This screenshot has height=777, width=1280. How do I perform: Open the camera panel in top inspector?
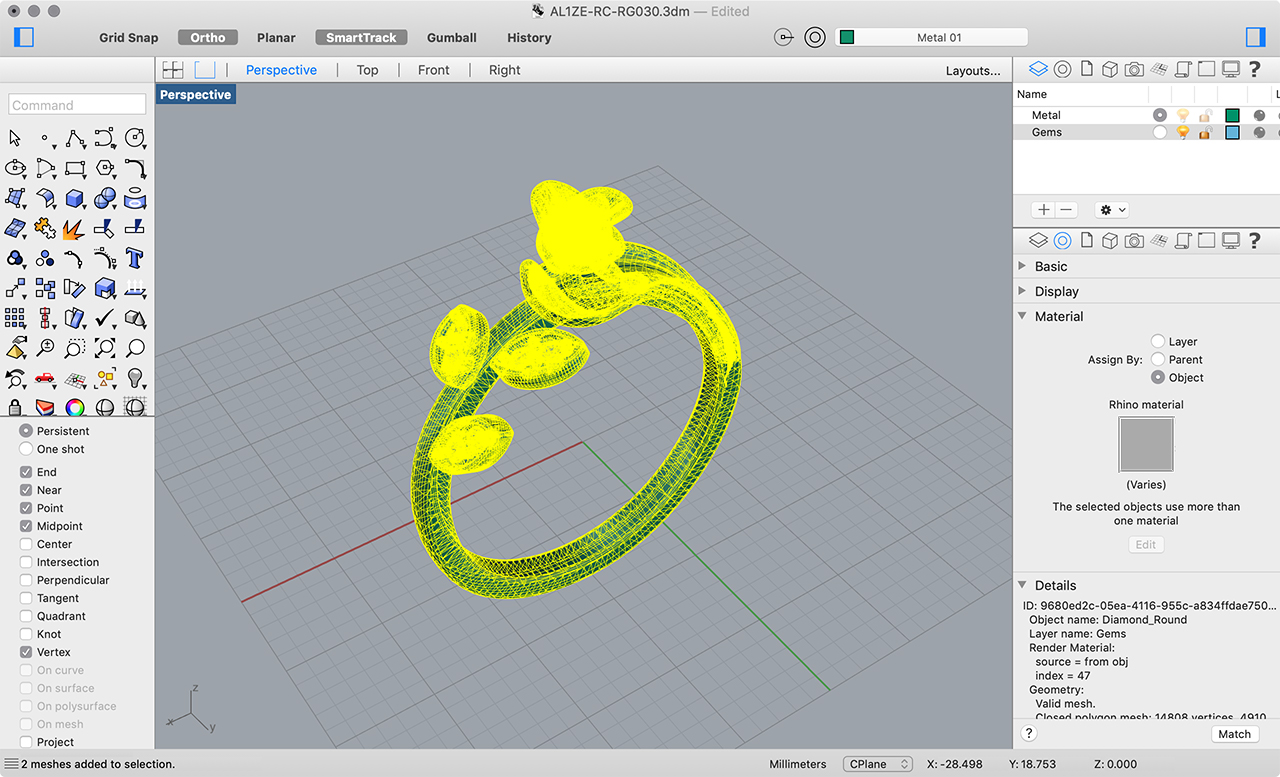pos(1134,69)
